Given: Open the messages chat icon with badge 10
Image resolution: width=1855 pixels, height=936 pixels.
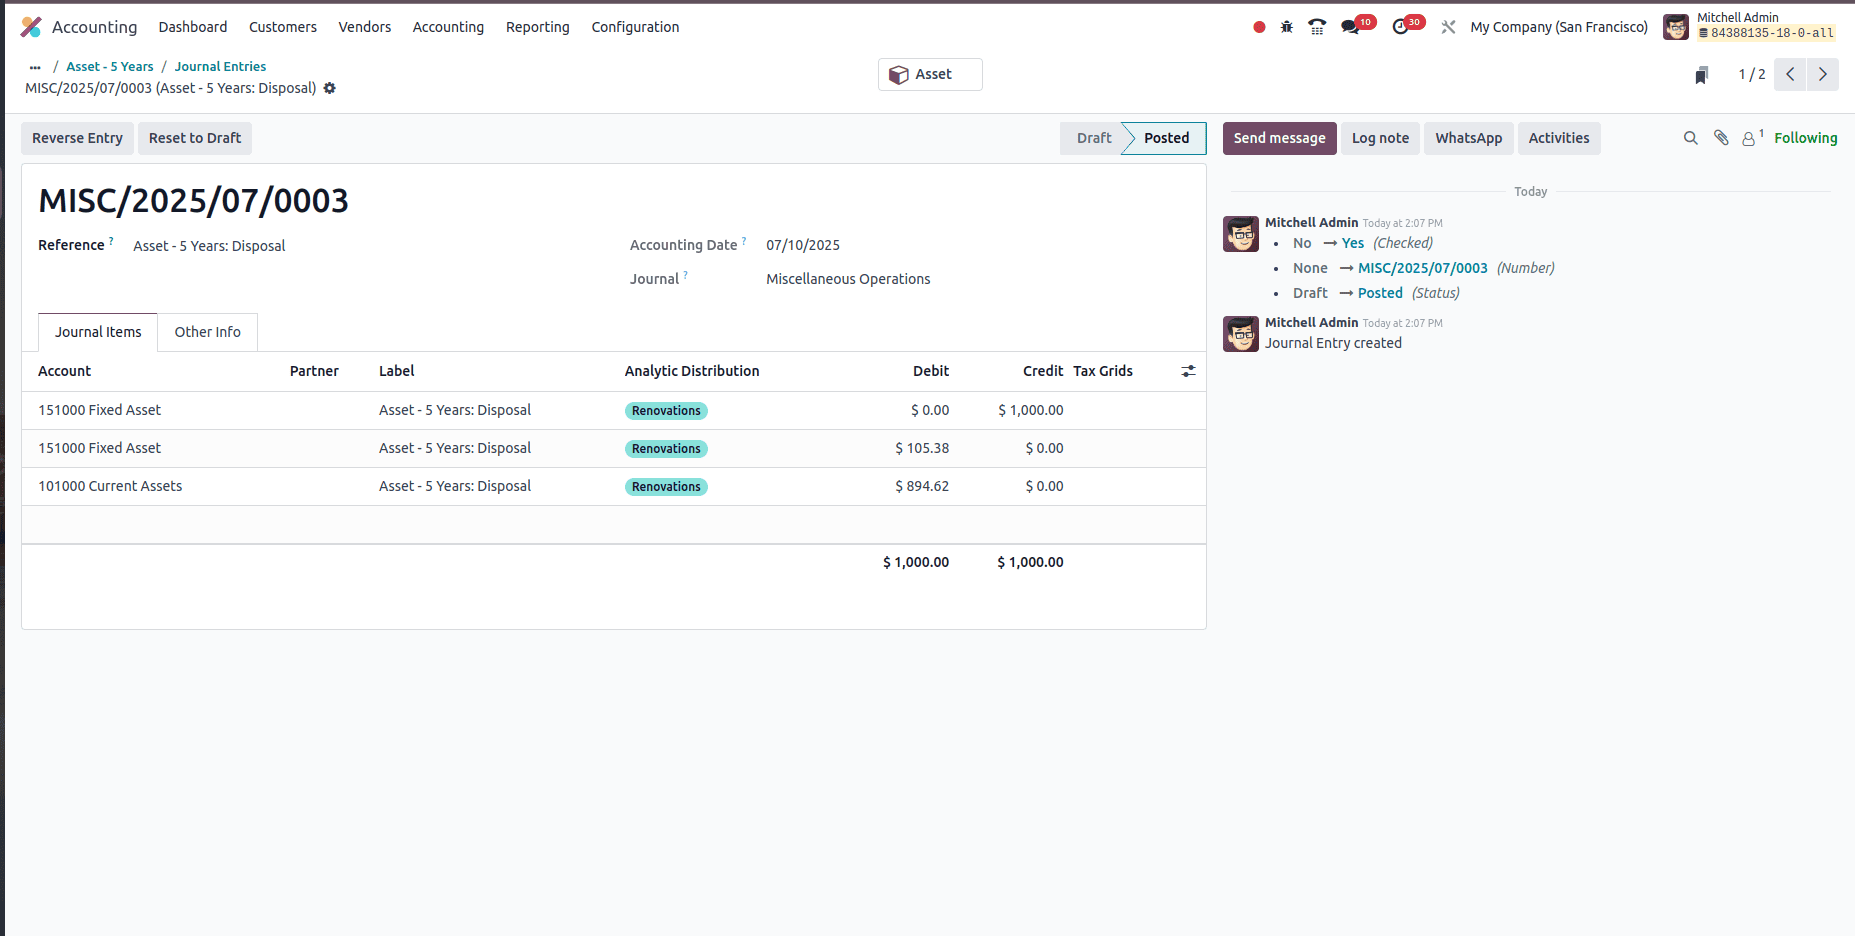Looking at the screenshot, I should pyautogui.click(x=1351, y=27).
